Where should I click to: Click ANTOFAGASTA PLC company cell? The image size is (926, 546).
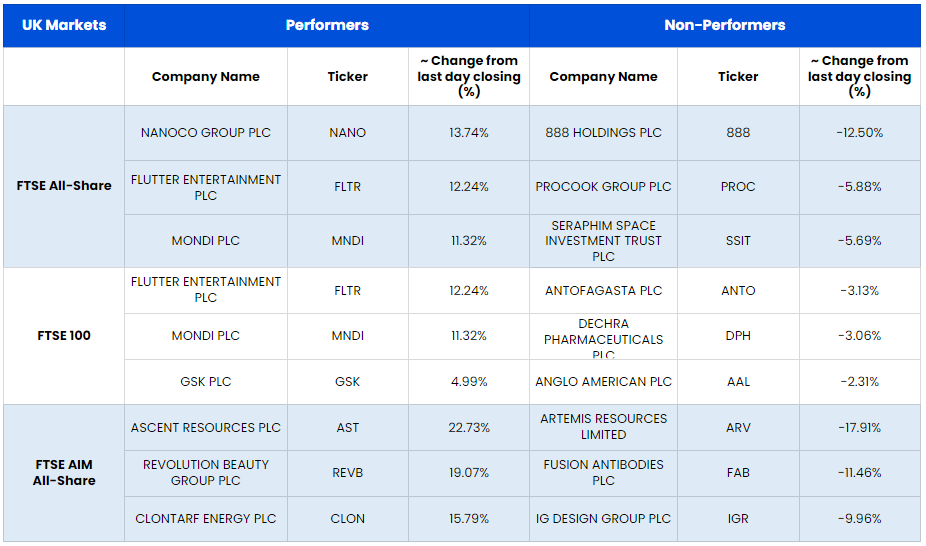603,291
